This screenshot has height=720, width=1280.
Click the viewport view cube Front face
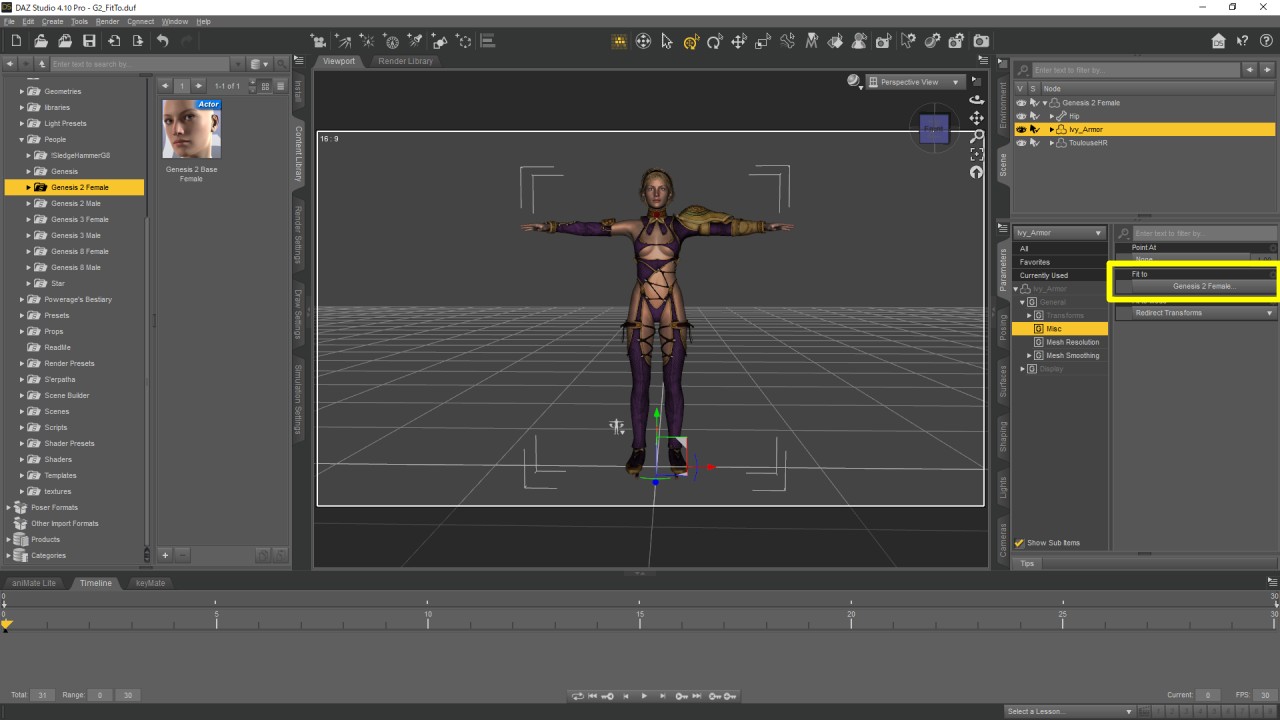click(934, 128)
